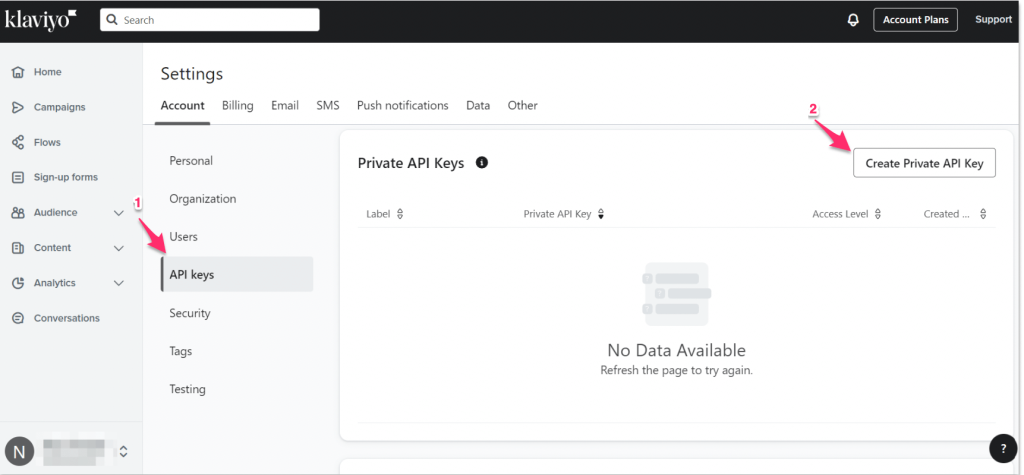
Task: Click the No Data Available message
Action: coord(677,350)
